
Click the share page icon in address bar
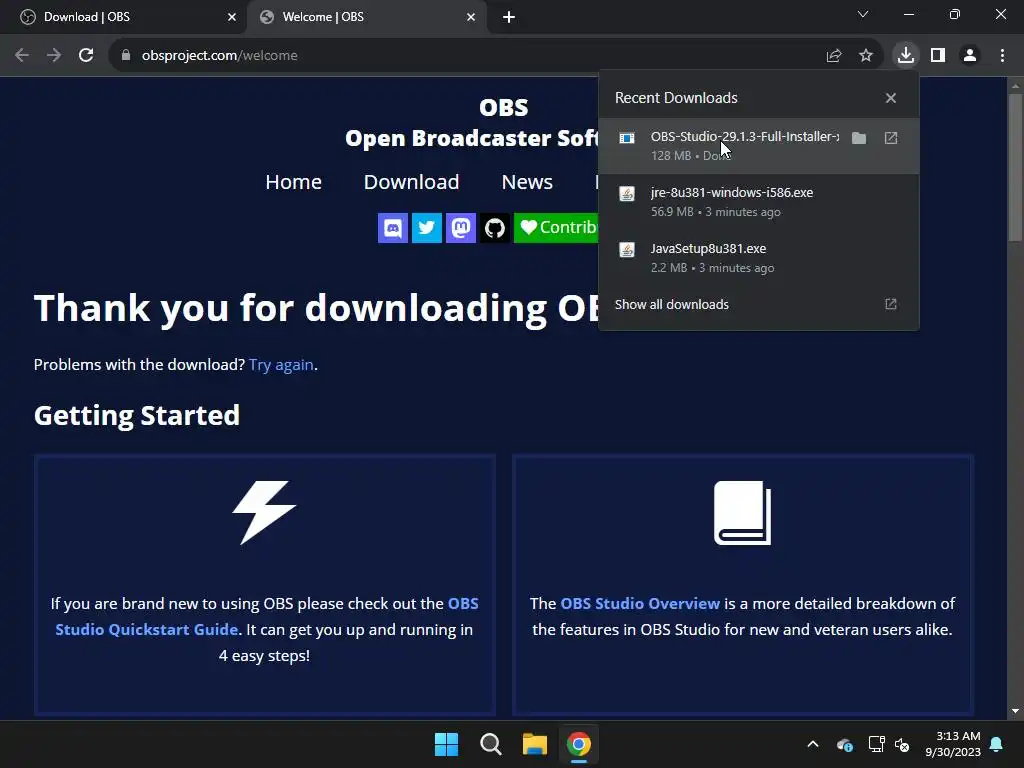click(x=833, y=56)
